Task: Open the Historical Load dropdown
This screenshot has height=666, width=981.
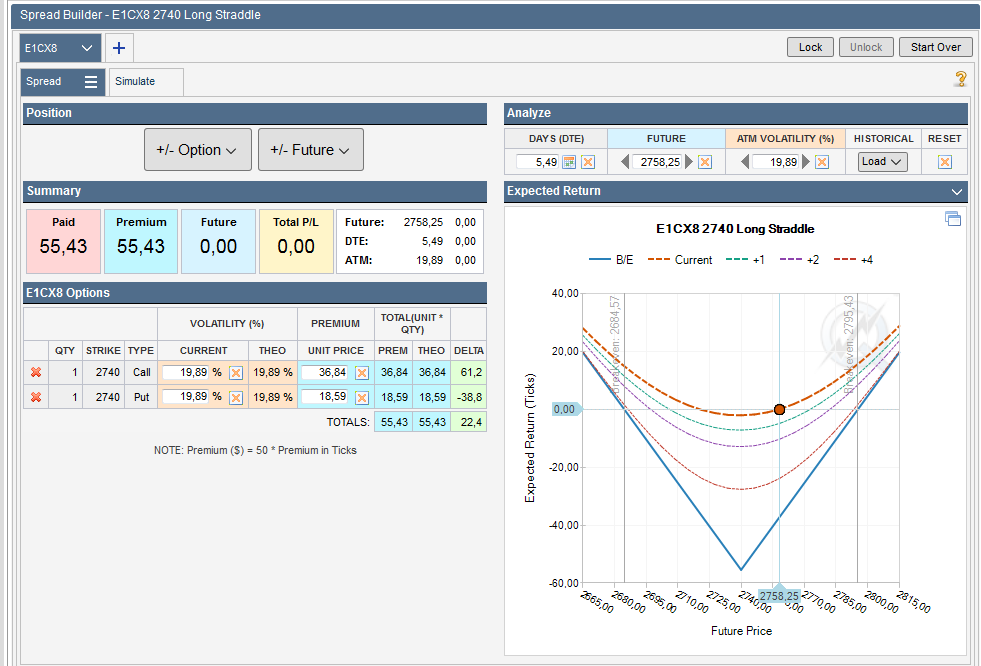Action: [882, 162]
